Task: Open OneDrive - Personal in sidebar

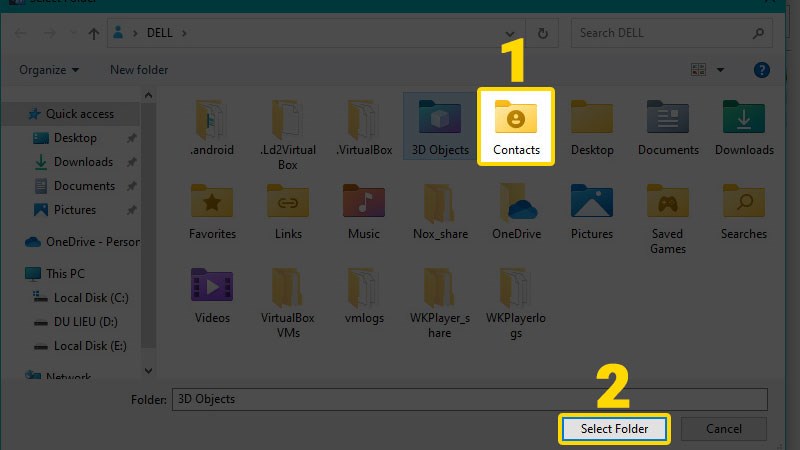Action: point(82,242)
